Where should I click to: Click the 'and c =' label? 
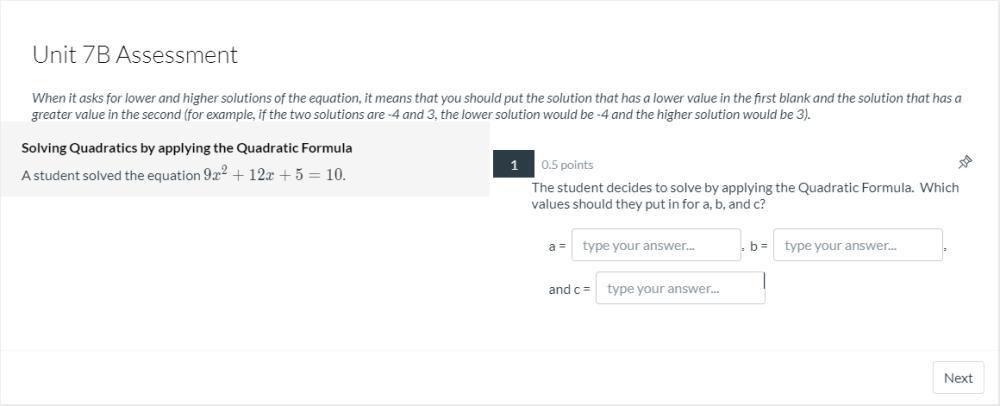pyautogui.click(x=569, y=290)
